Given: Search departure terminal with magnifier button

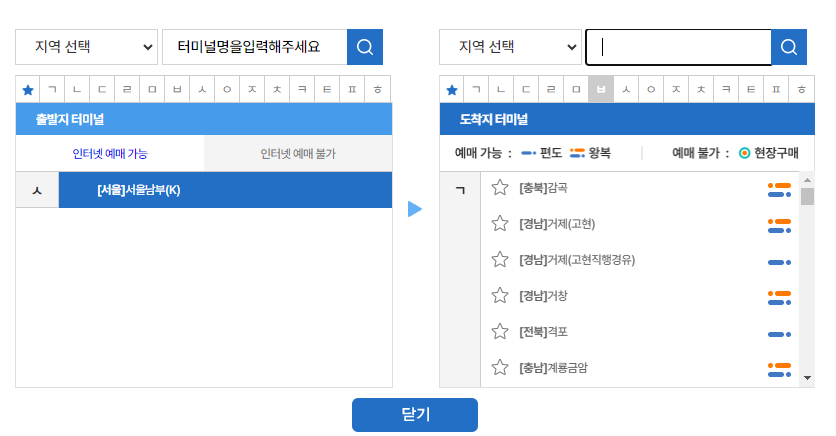Looking at the screenshot, I should point(365,47).
